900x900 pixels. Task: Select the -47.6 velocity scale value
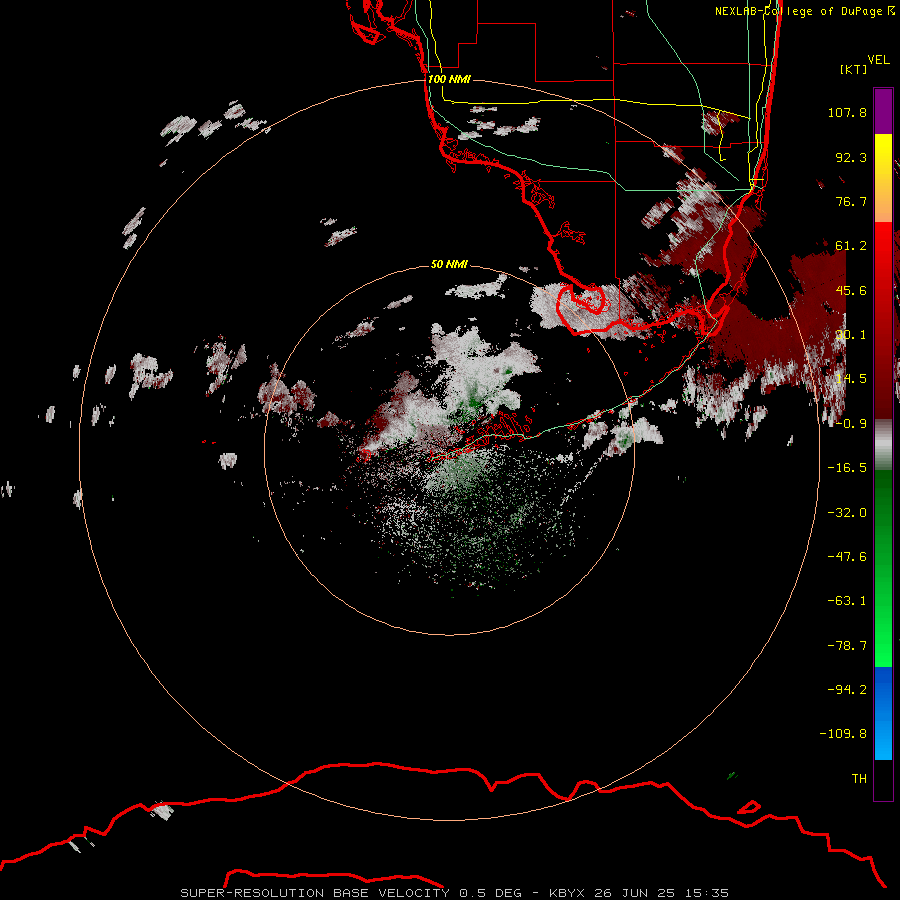pos(847,557)
